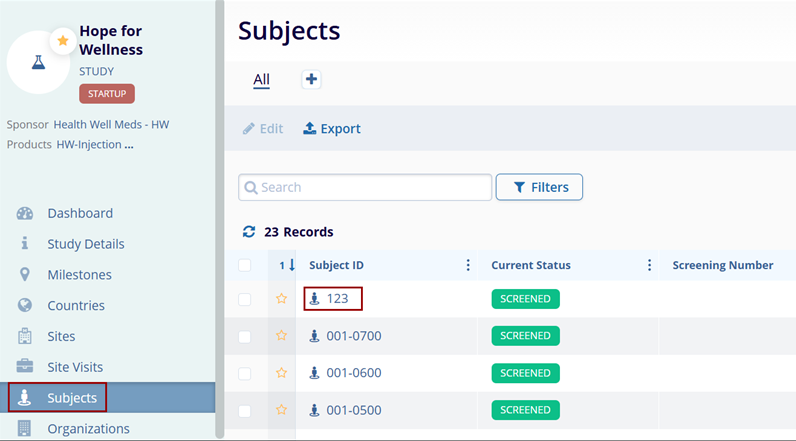Select the All tab
Viewport: 796px width, 441px height.
point(261,80)
